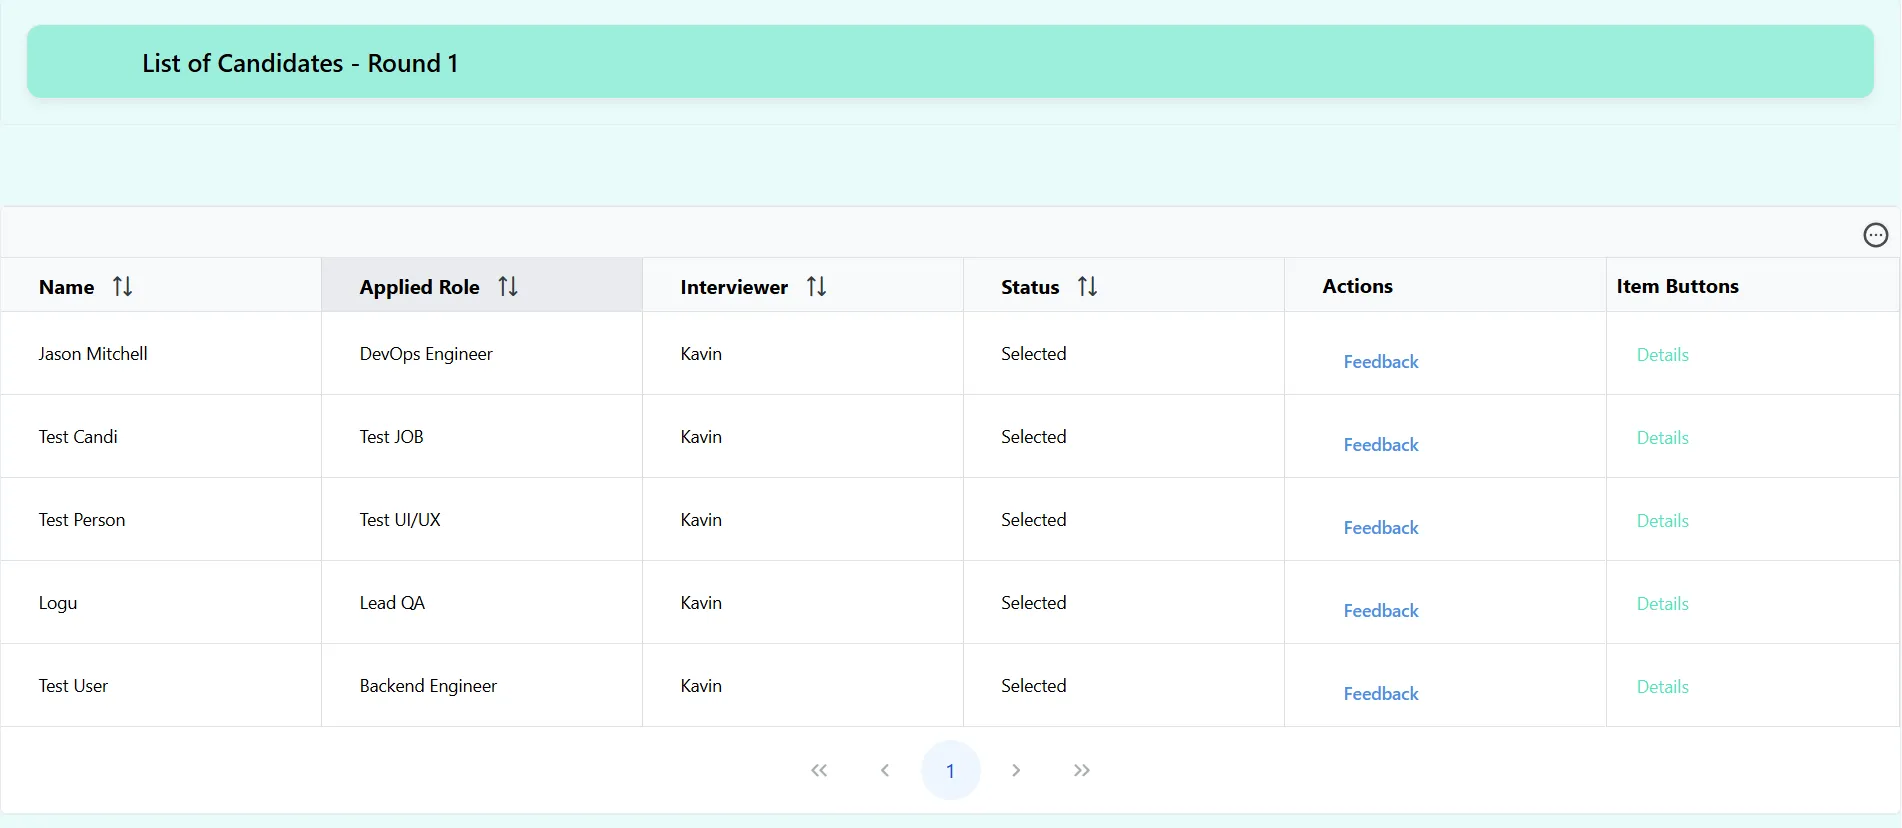View Details for Test Candi

point(1662,438)
